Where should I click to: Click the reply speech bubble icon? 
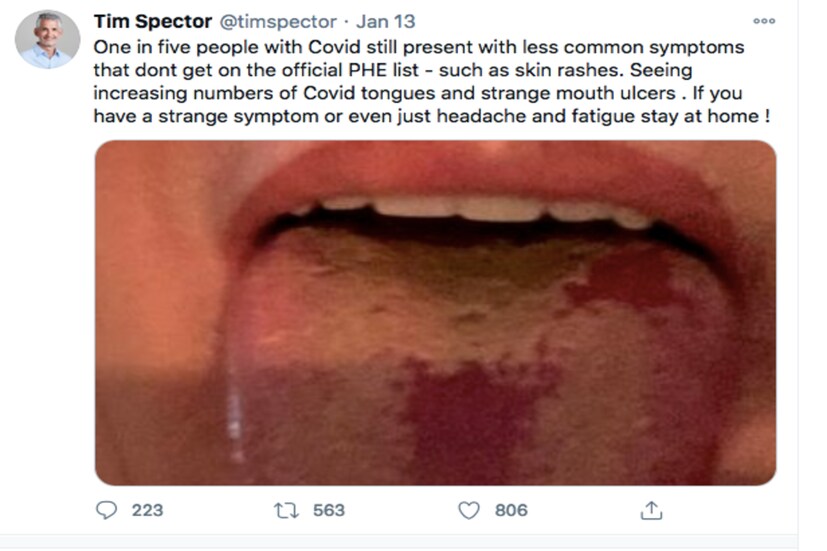(x=107, y=510)
